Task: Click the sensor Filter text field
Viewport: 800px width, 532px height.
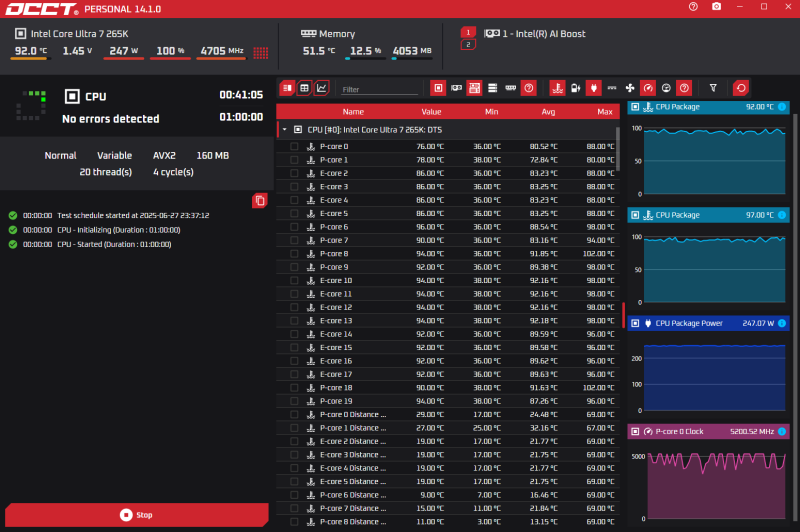Action: [x=377, y=89]
